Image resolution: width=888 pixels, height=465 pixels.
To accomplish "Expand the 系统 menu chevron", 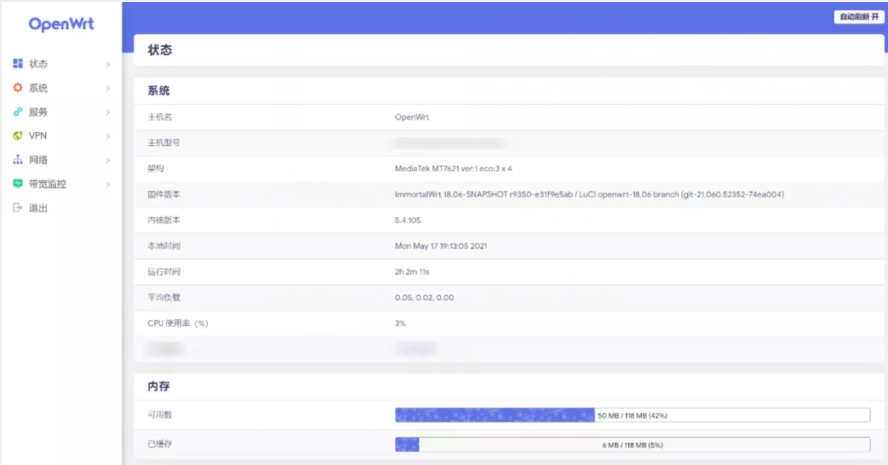I will [x=108, y=88].
